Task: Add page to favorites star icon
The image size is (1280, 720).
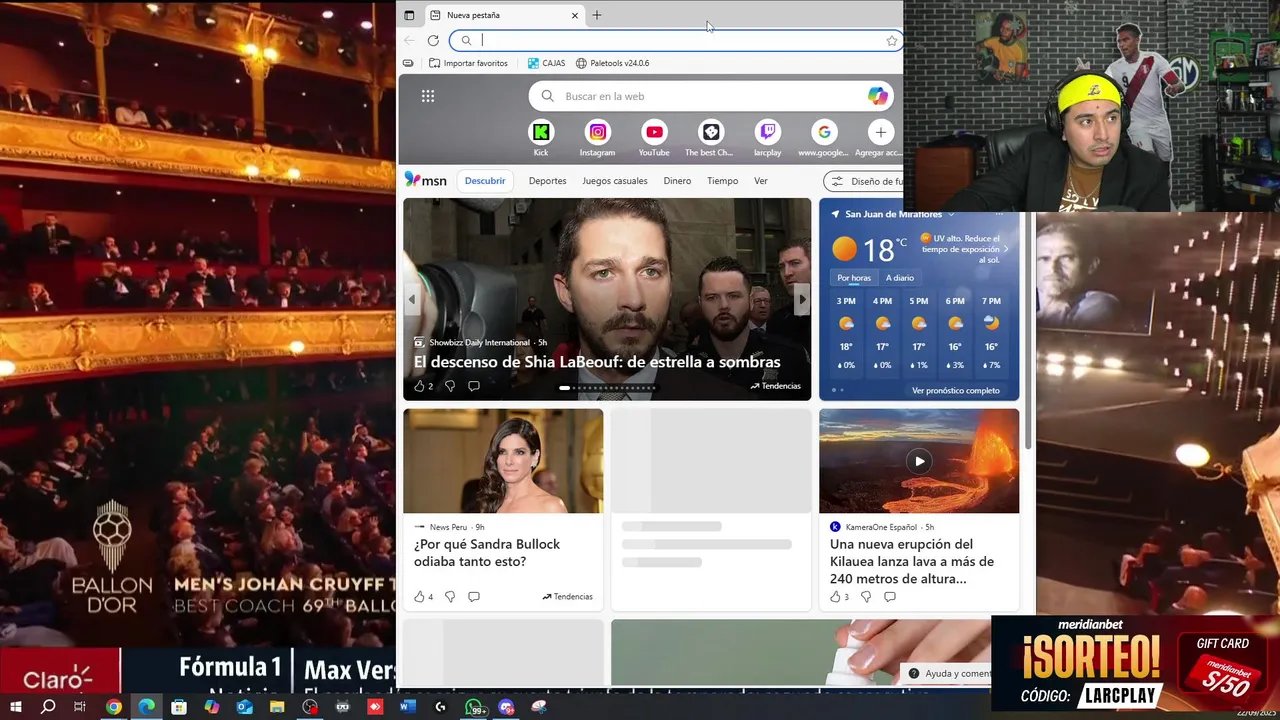Action: click(x=891, y=41)
